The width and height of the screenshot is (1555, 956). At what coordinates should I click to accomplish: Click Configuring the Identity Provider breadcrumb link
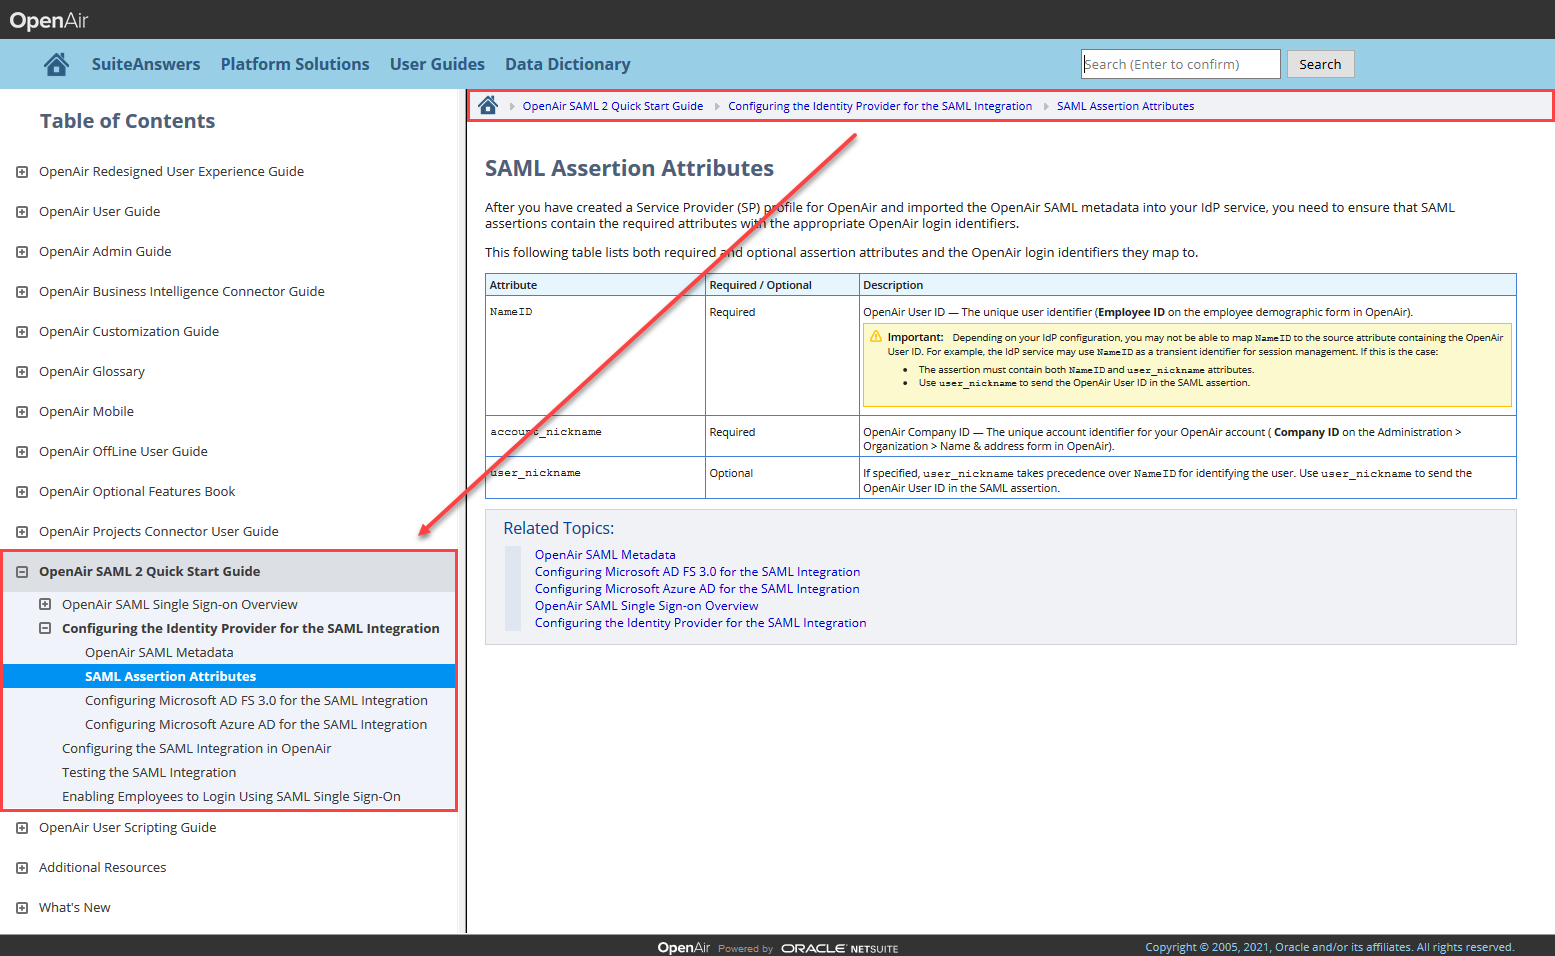tap(880, 106)
